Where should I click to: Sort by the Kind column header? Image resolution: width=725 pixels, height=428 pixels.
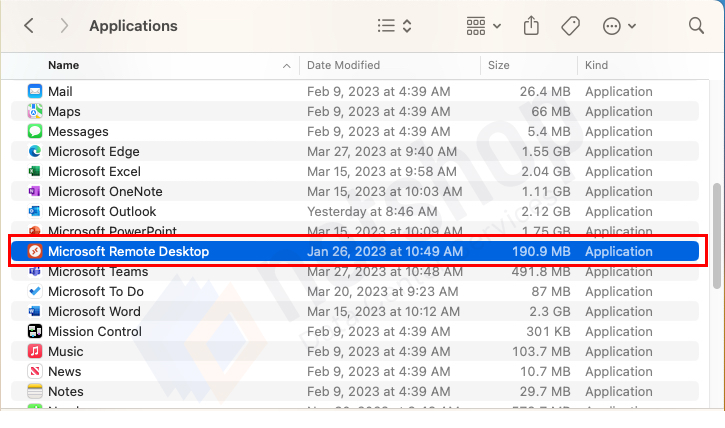(596, 65)
